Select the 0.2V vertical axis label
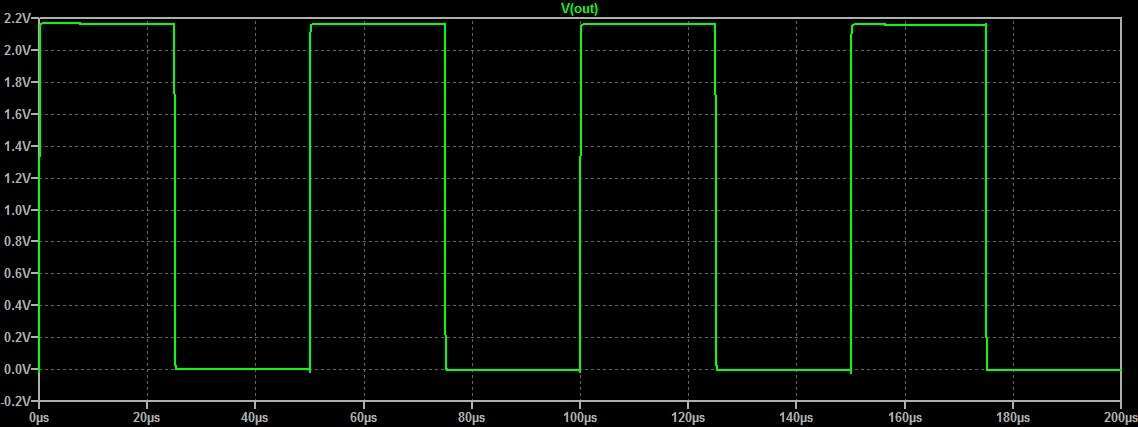Viewport: 1138px width, 427px height. coord(17,337)
